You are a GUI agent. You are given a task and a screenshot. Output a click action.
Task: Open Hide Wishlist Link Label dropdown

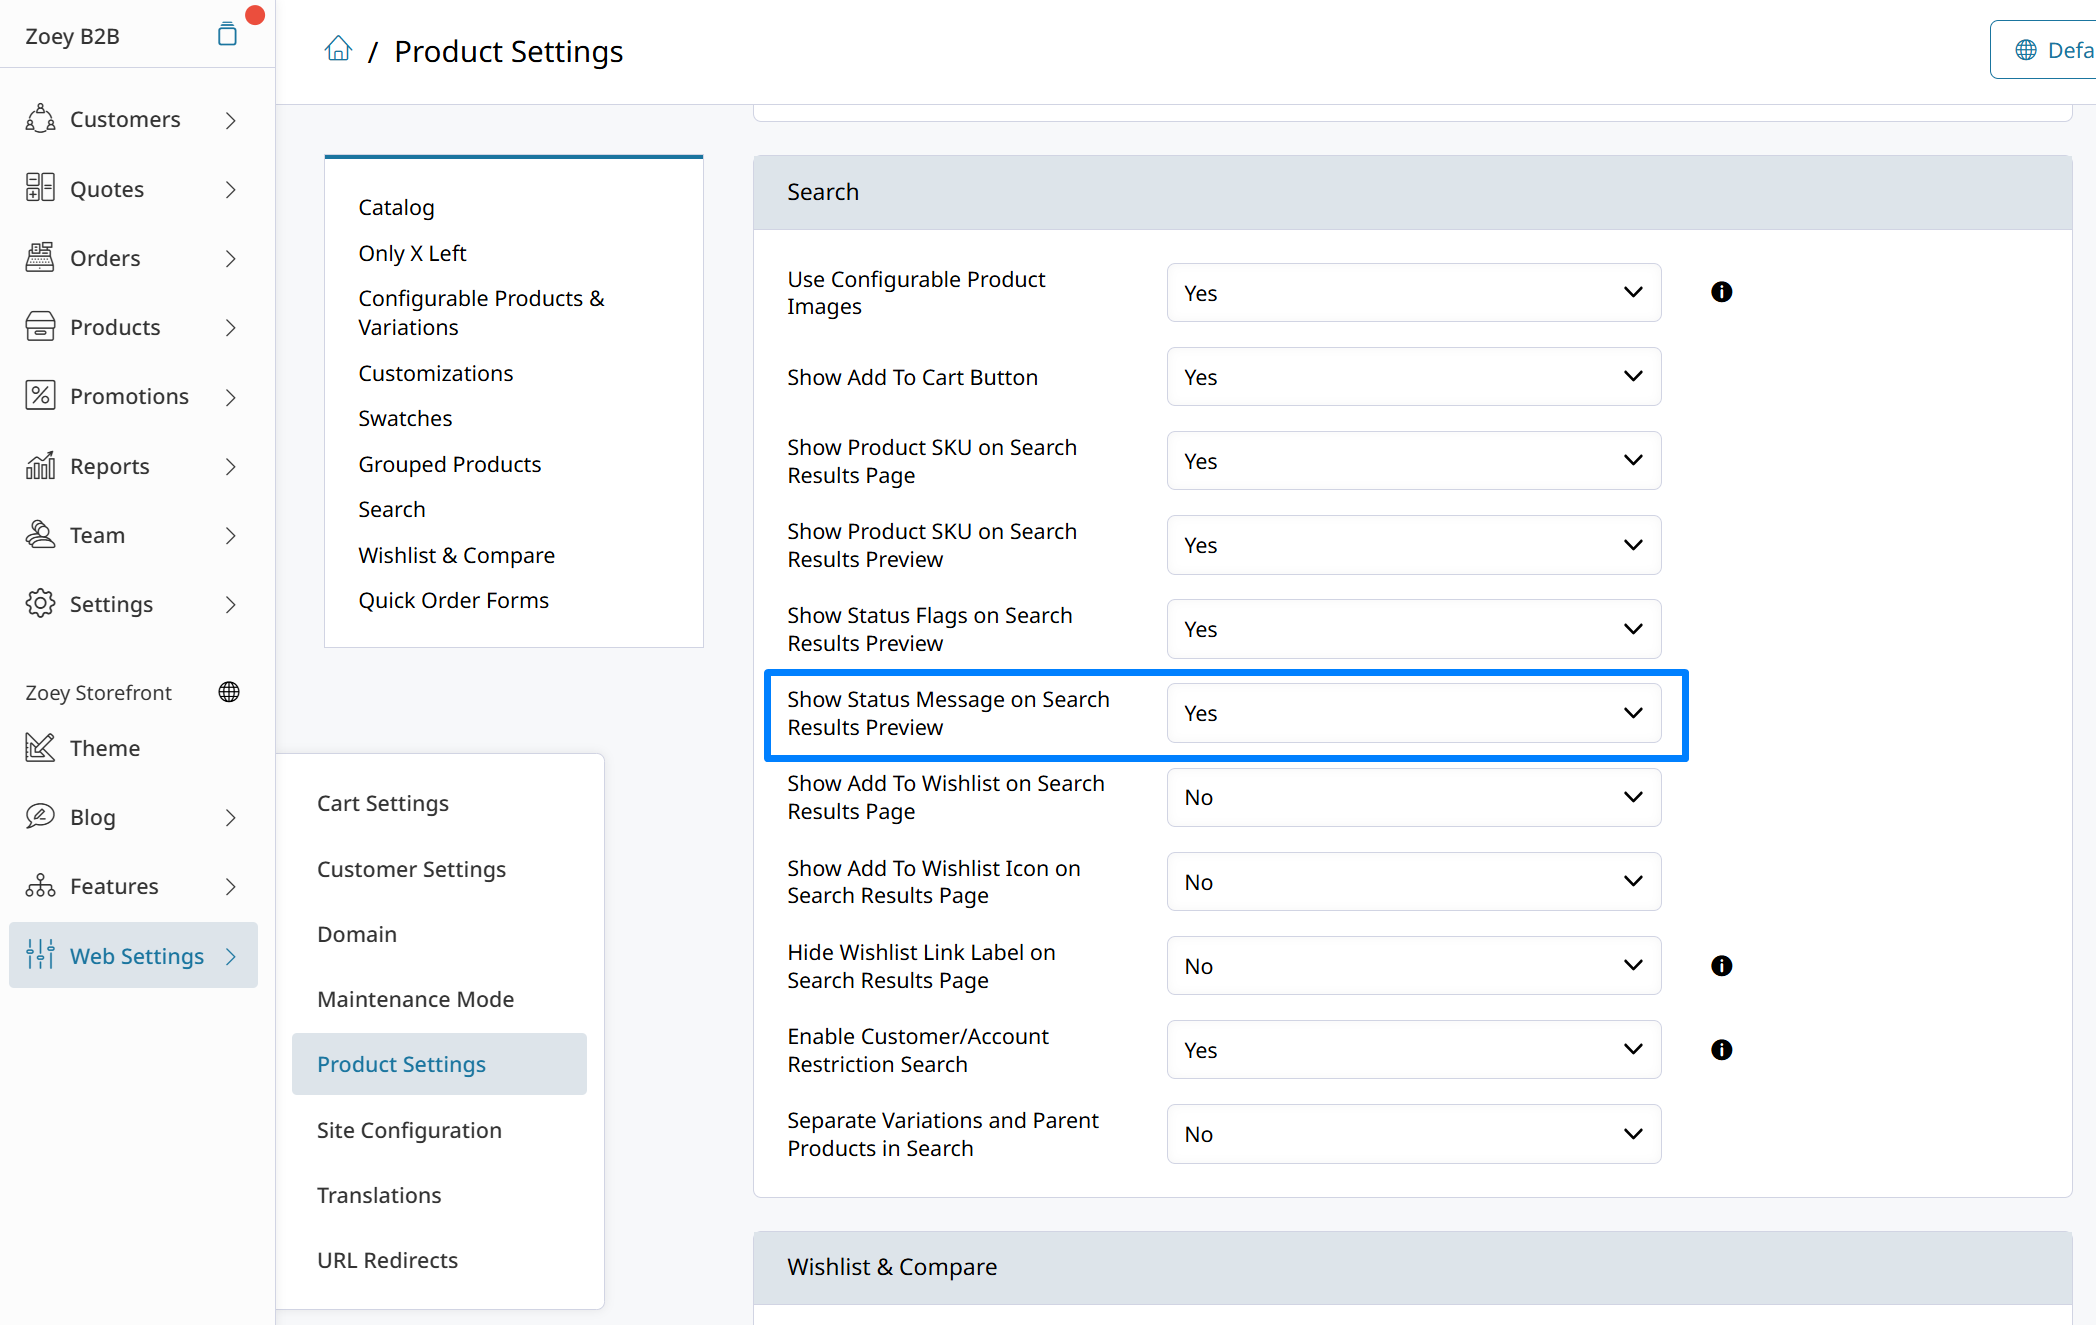(x=1414, y=966)
